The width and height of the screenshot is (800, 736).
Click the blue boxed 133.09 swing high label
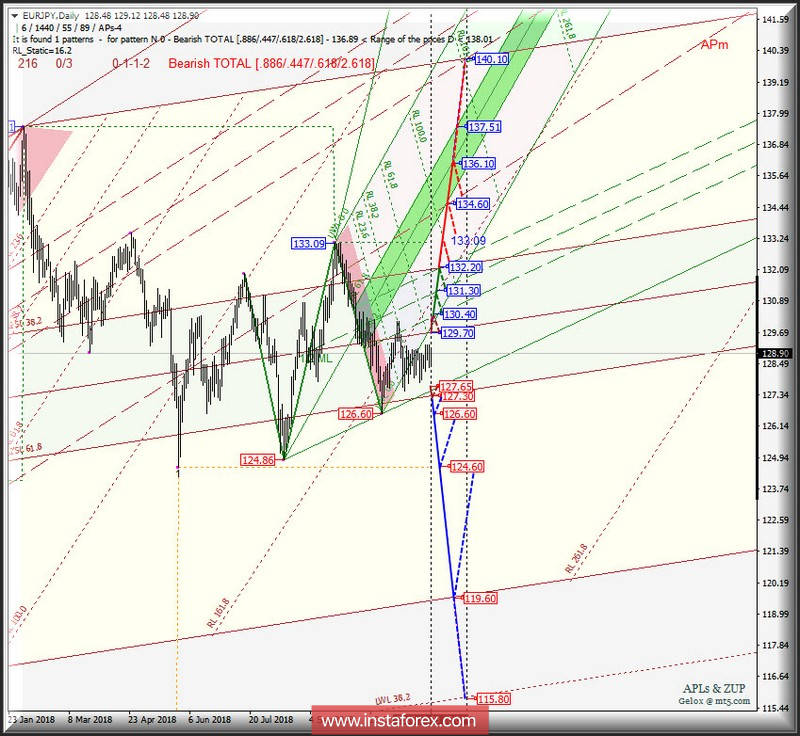point(309,243)
